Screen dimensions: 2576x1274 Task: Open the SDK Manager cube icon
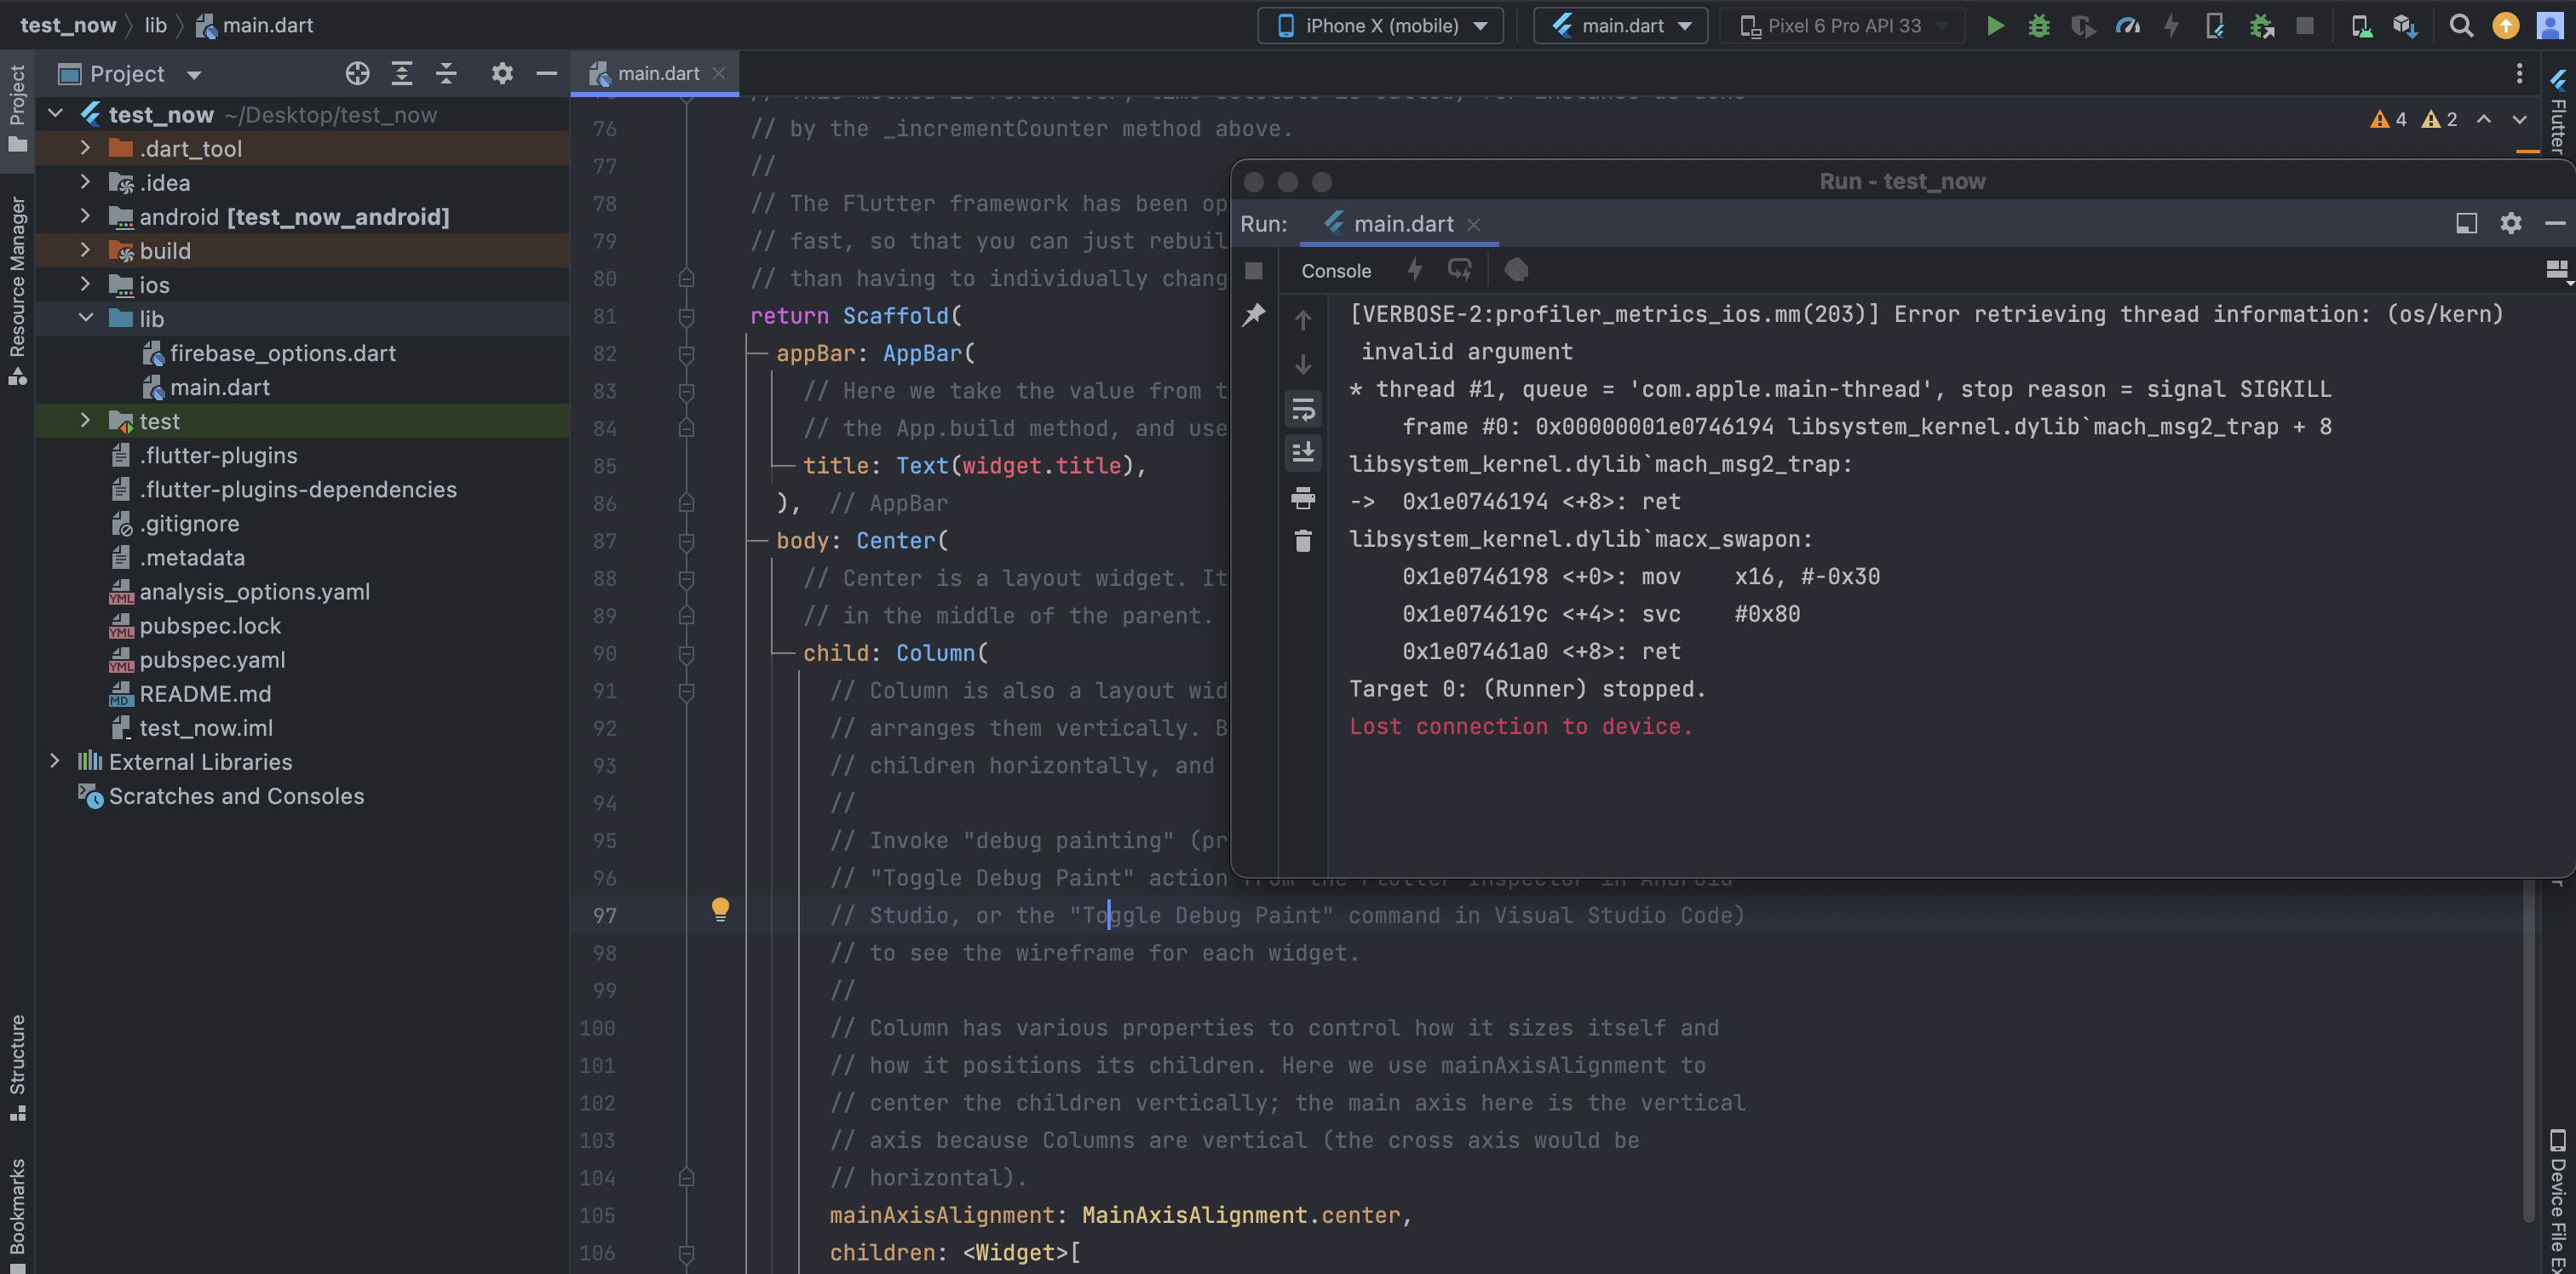[x=2405, y=26]
